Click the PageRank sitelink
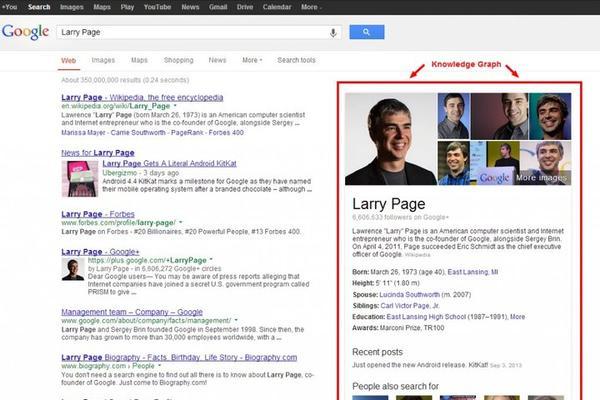The height and width of the screenshot is (400, 600). tap(187, 132)
